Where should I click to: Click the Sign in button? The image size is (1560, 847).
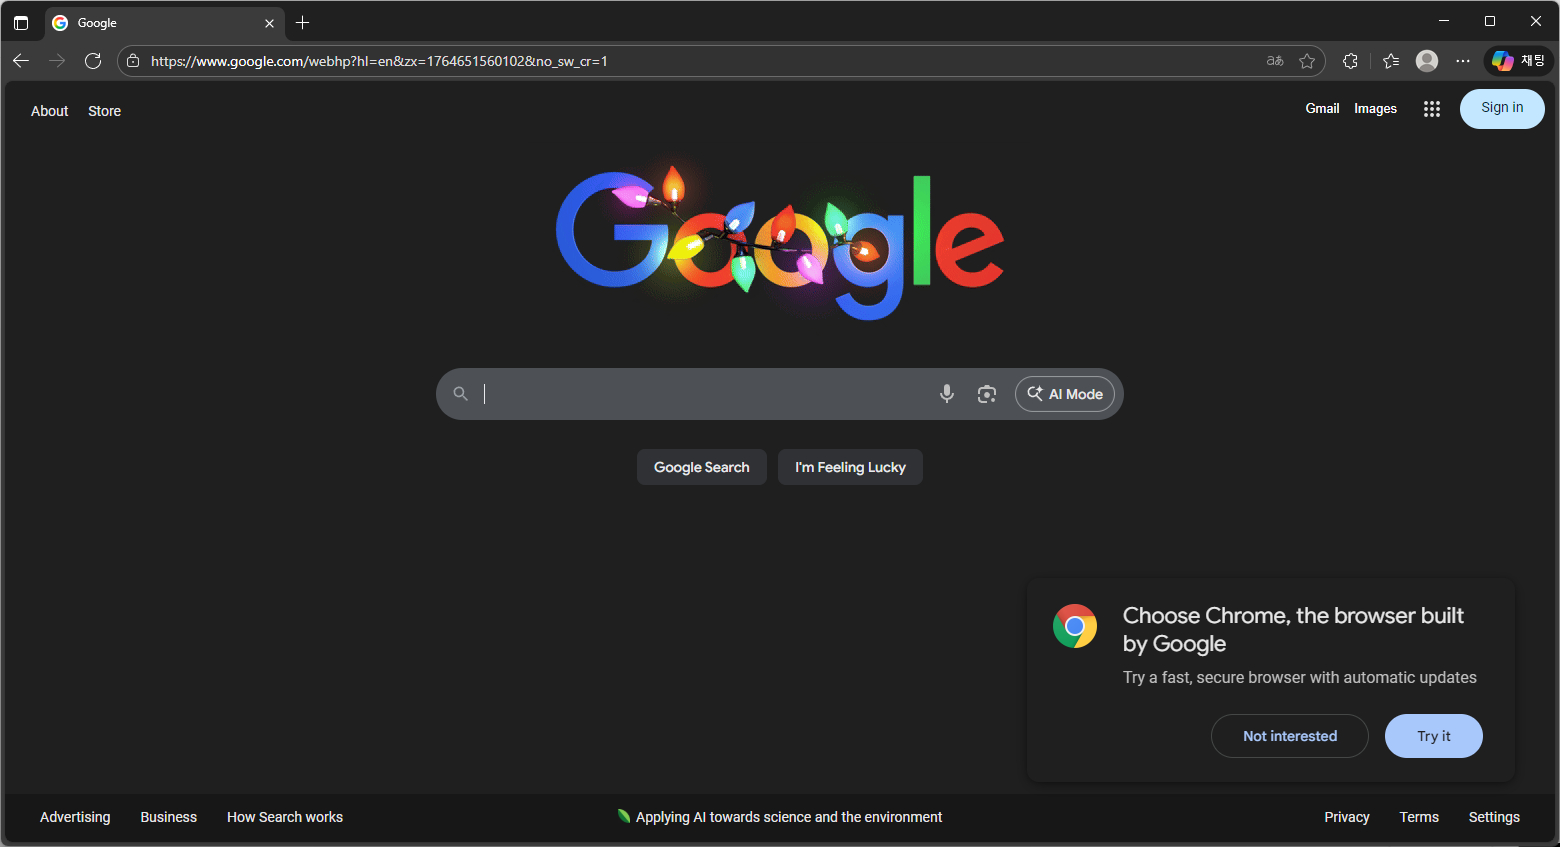(x=1502, y=108)
